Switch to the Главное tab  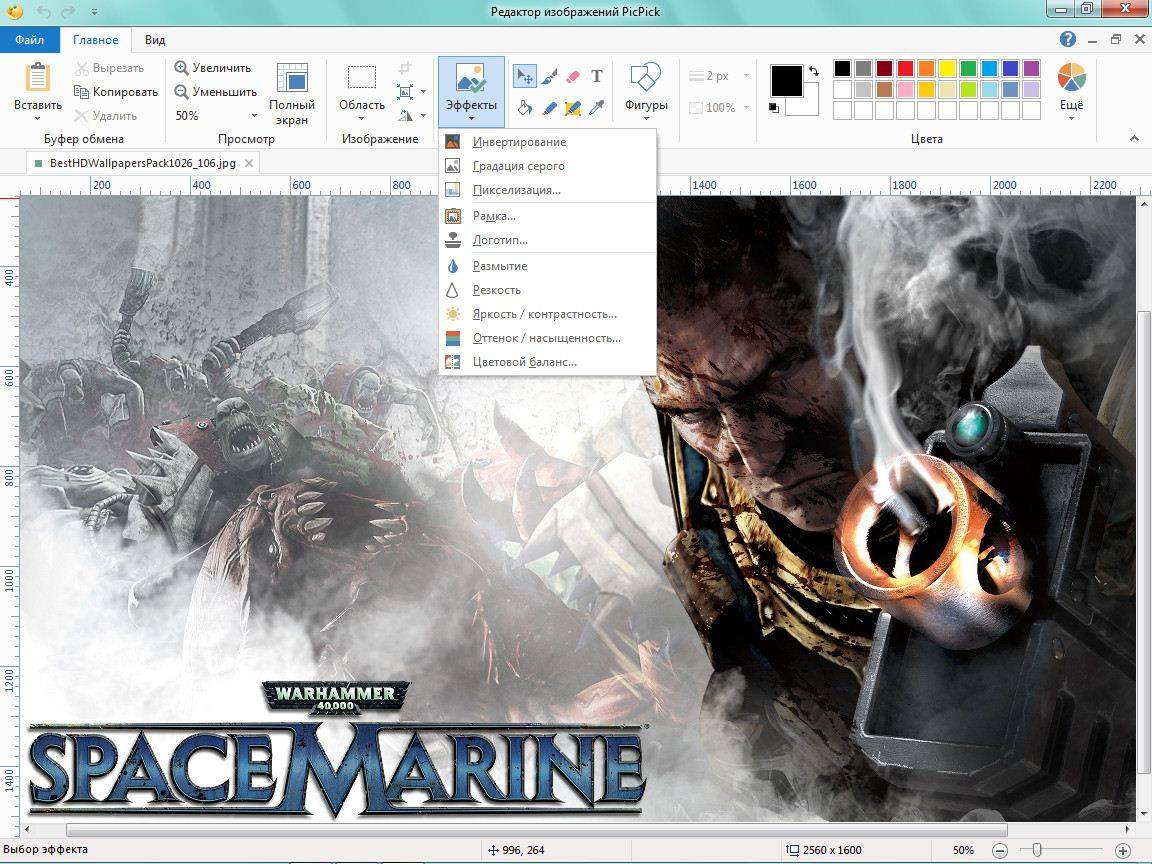pos(96,40)
